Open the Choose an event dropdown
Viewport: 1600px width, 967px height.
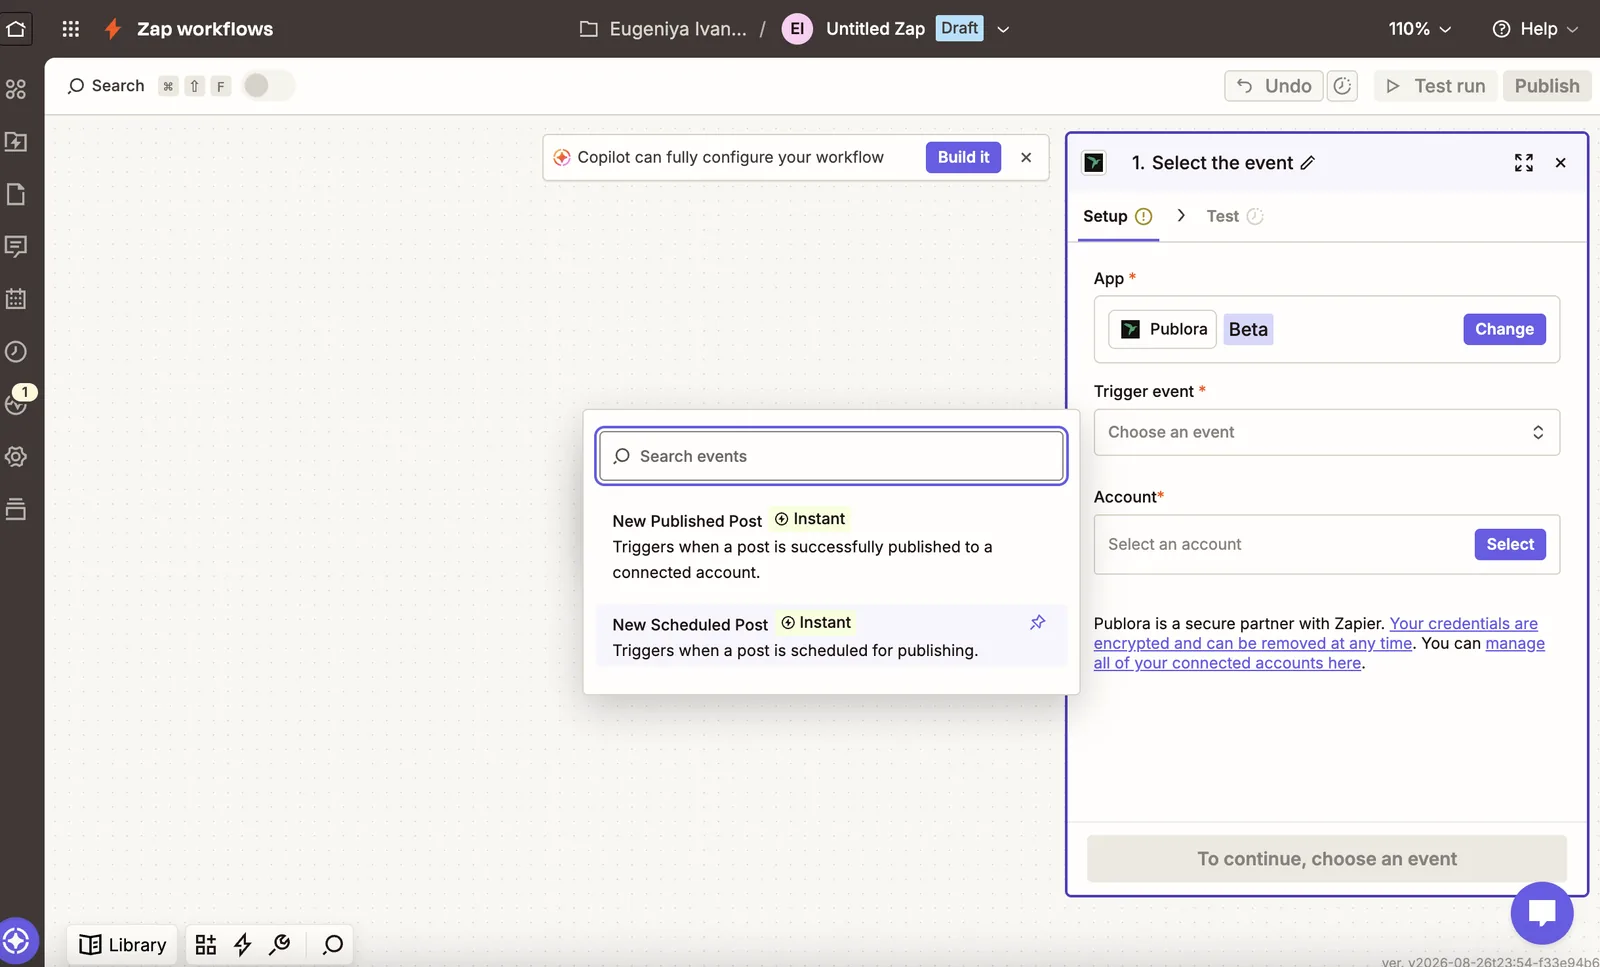pos(1327,432)
